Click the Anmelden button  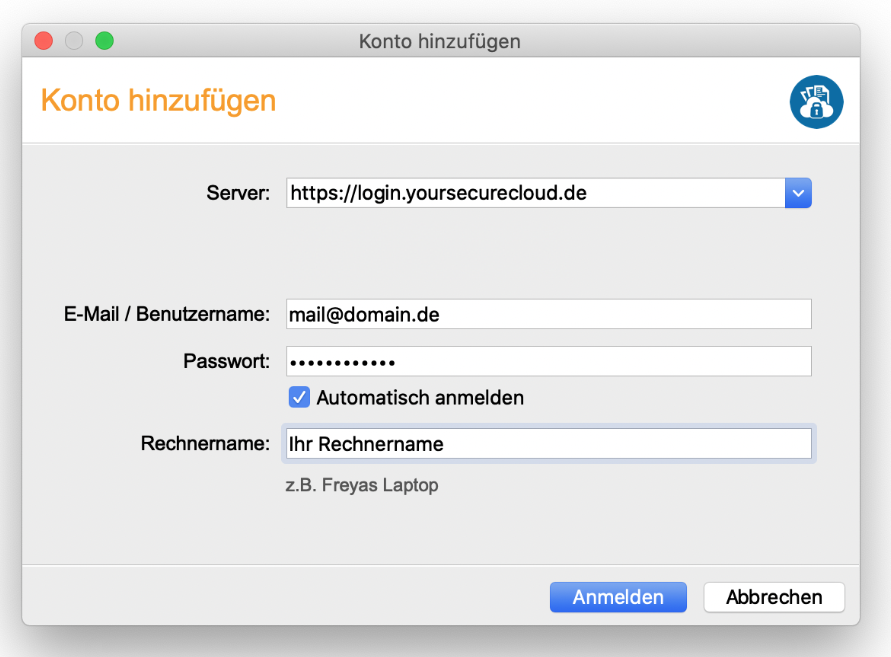point(618,597)
